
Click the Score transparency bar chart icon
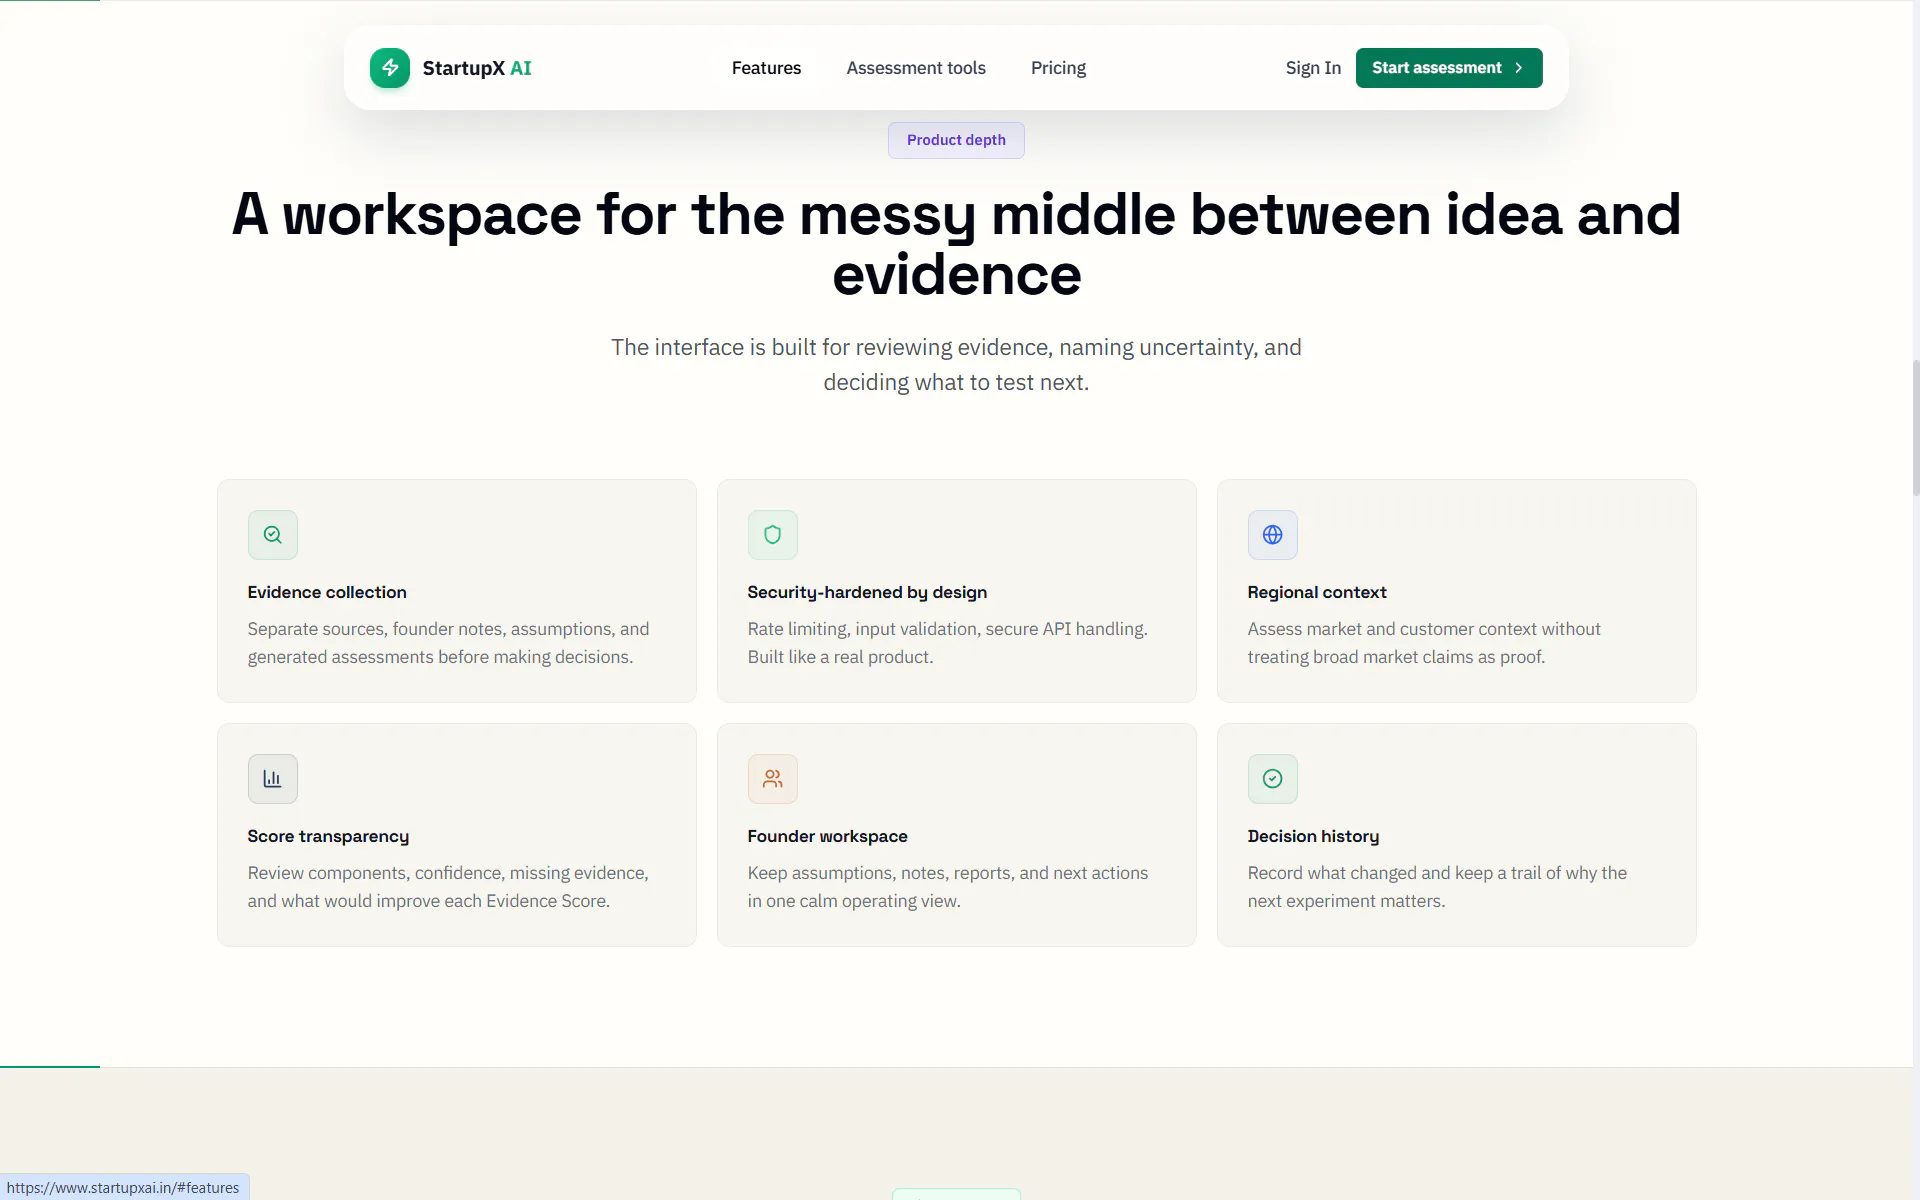click(x=273, y=779)
